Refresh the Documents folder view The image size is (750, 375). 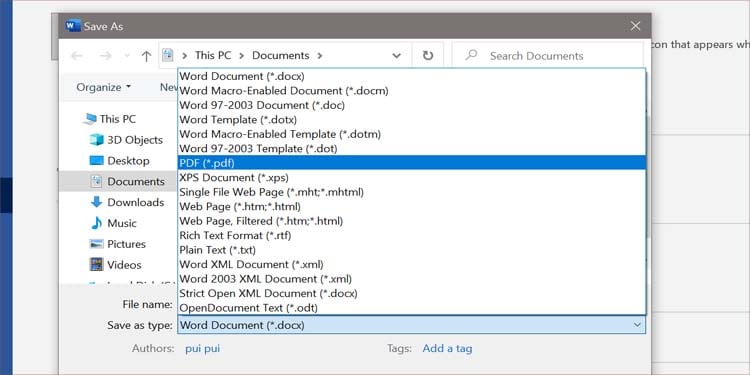click(x=428, y=55)
